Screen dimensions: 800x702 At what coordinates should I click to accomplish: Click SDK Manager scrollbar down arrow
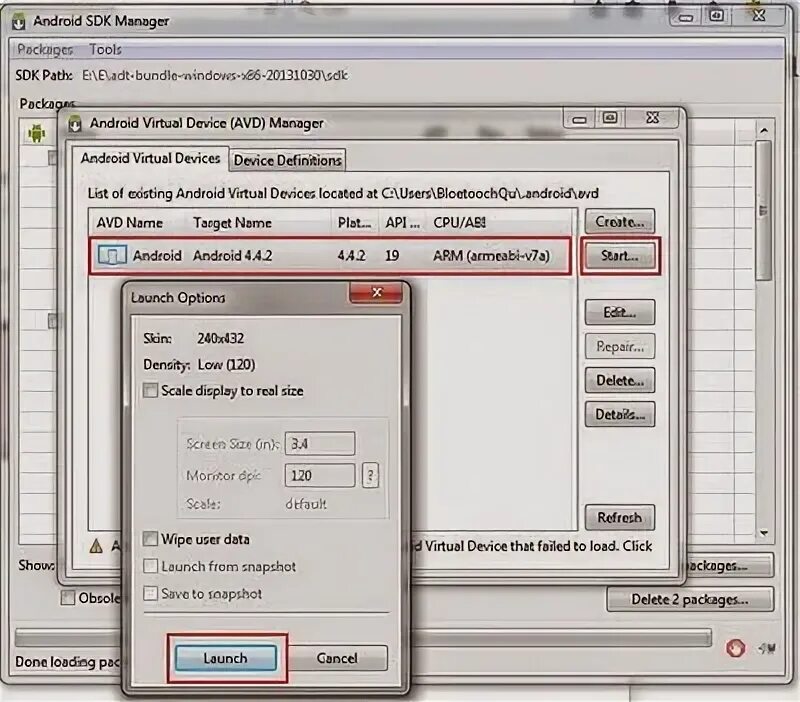(x=764, y=534)
